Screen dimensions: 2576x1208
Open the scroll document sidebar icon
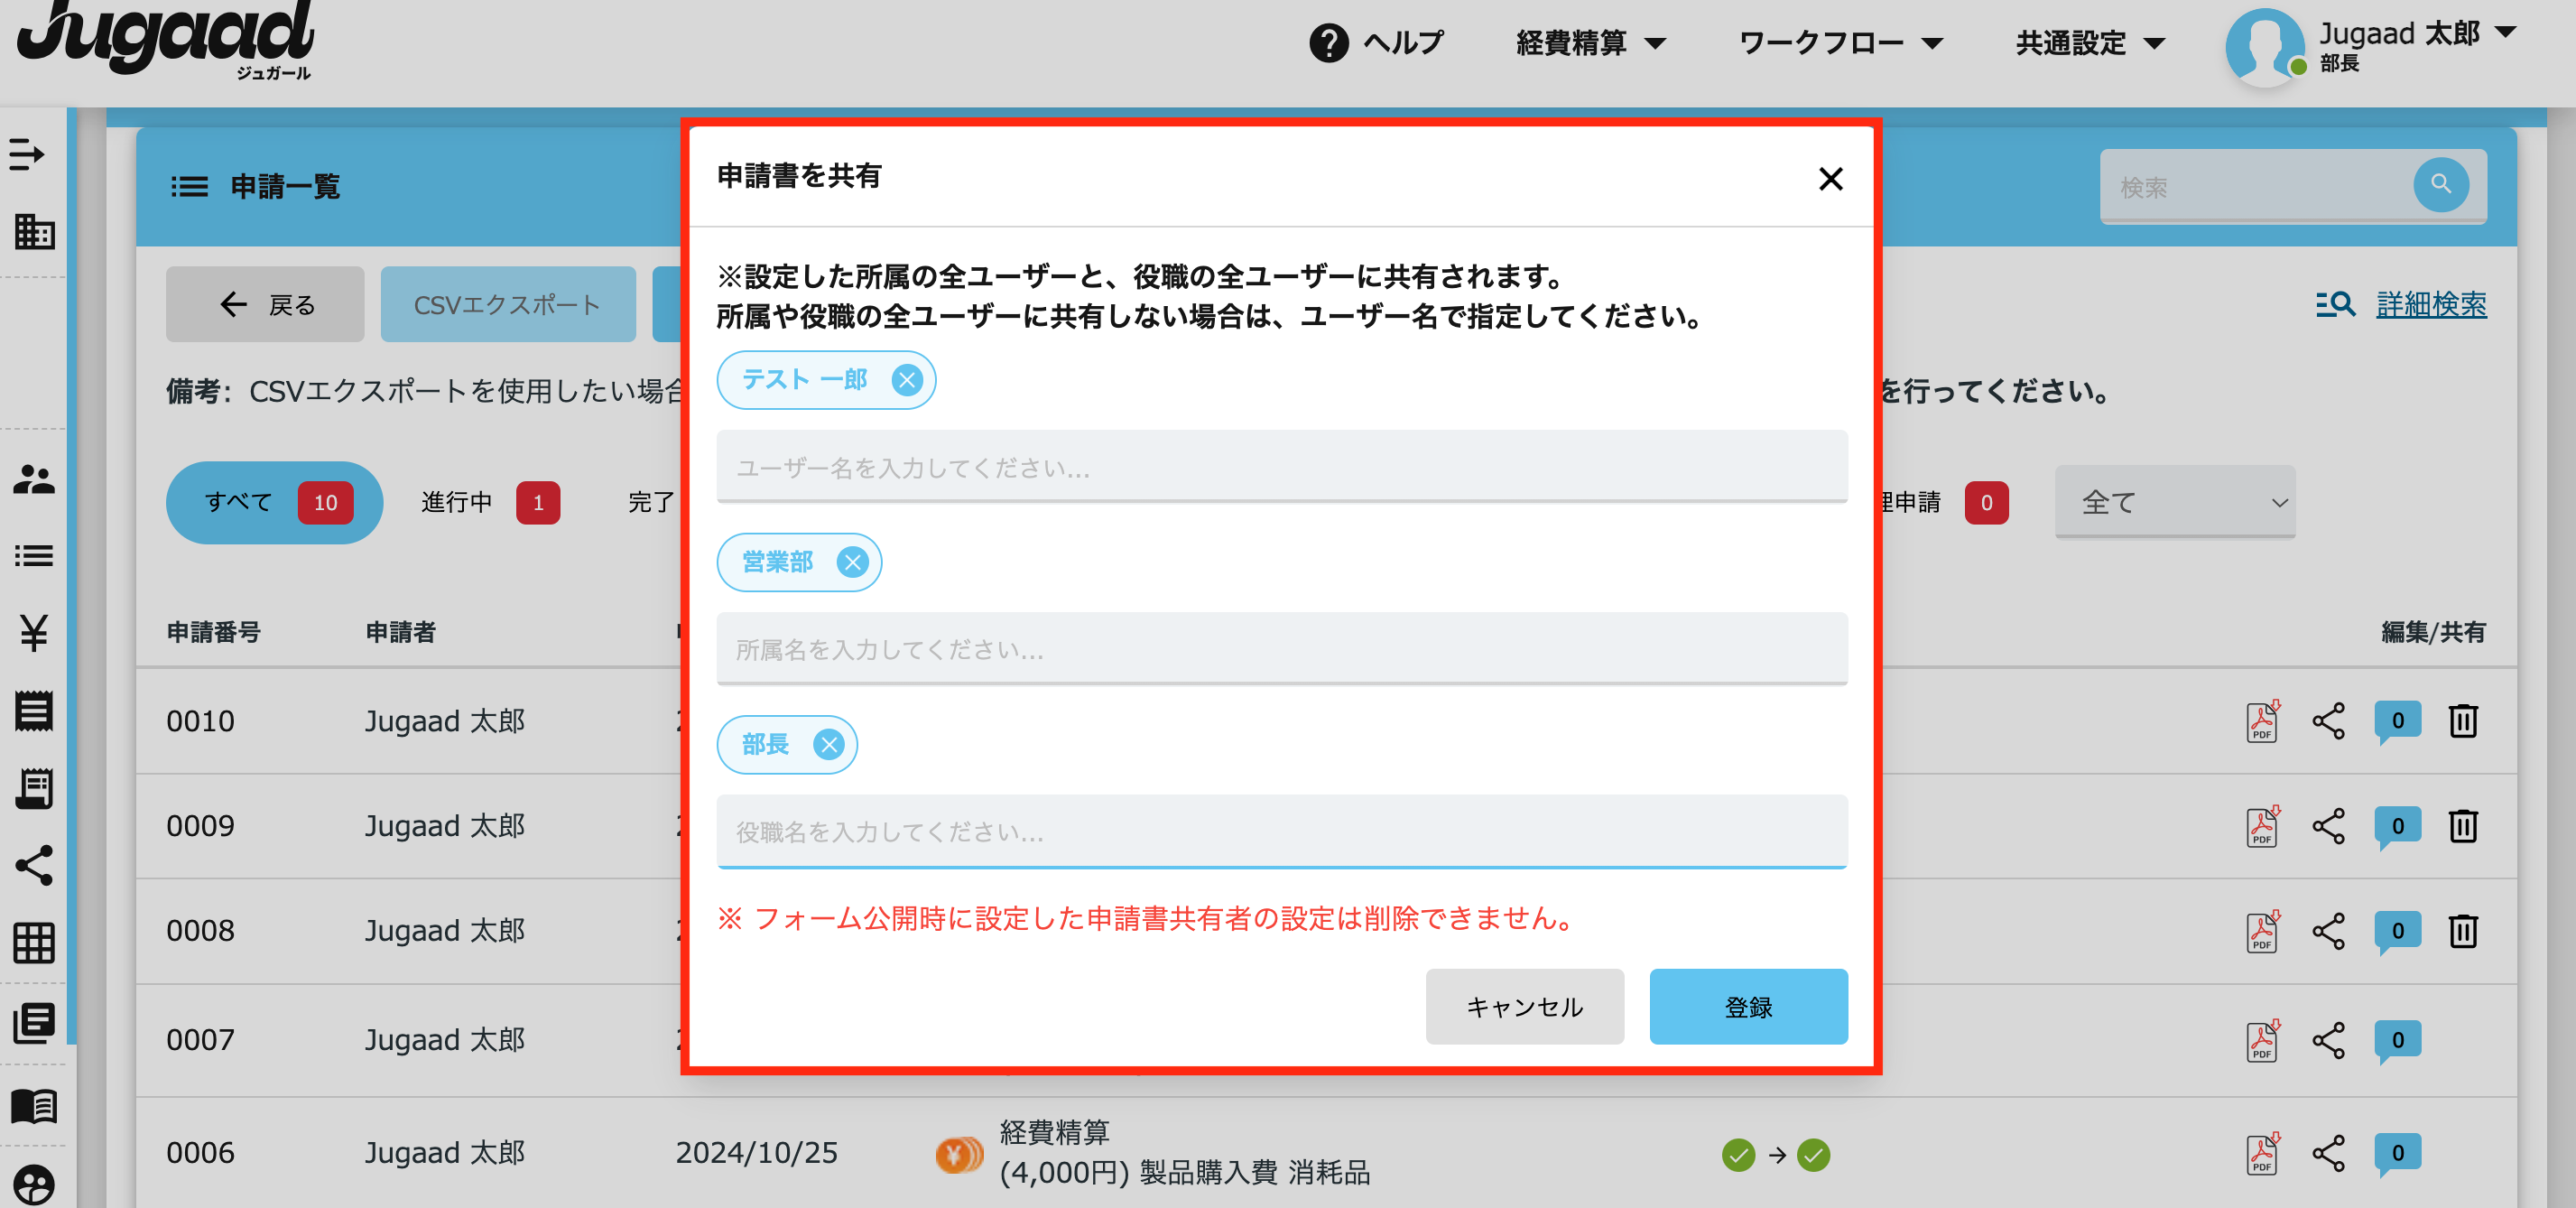(34, 788)
